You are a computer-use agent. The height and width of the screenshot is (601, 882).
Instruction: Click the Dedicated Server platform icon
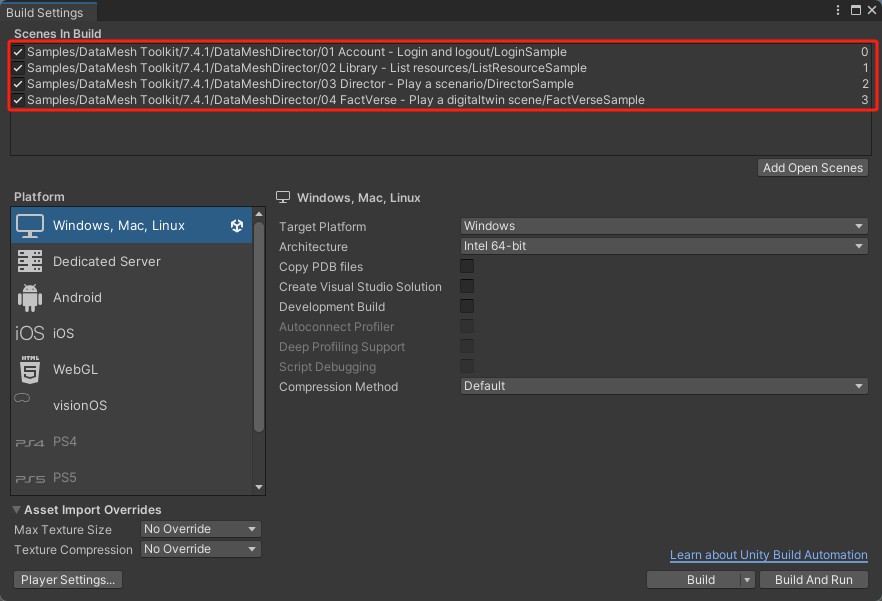(30, 262)
